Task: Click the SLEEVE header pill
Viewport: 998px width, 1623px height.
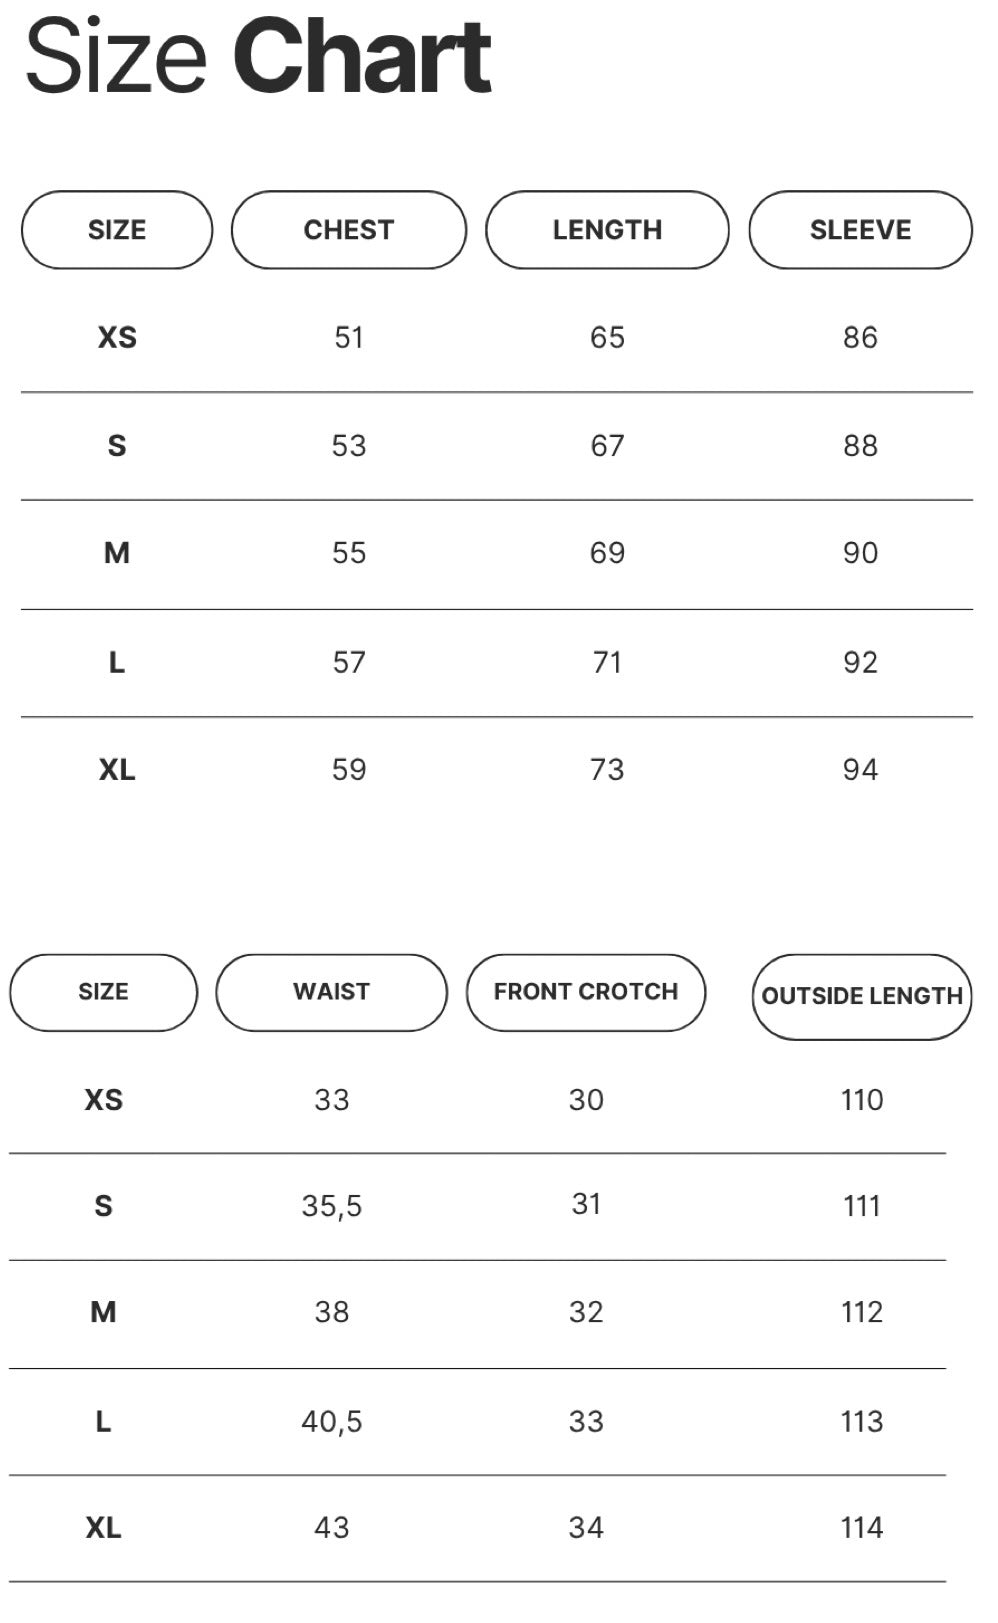Action: point(860,230)
